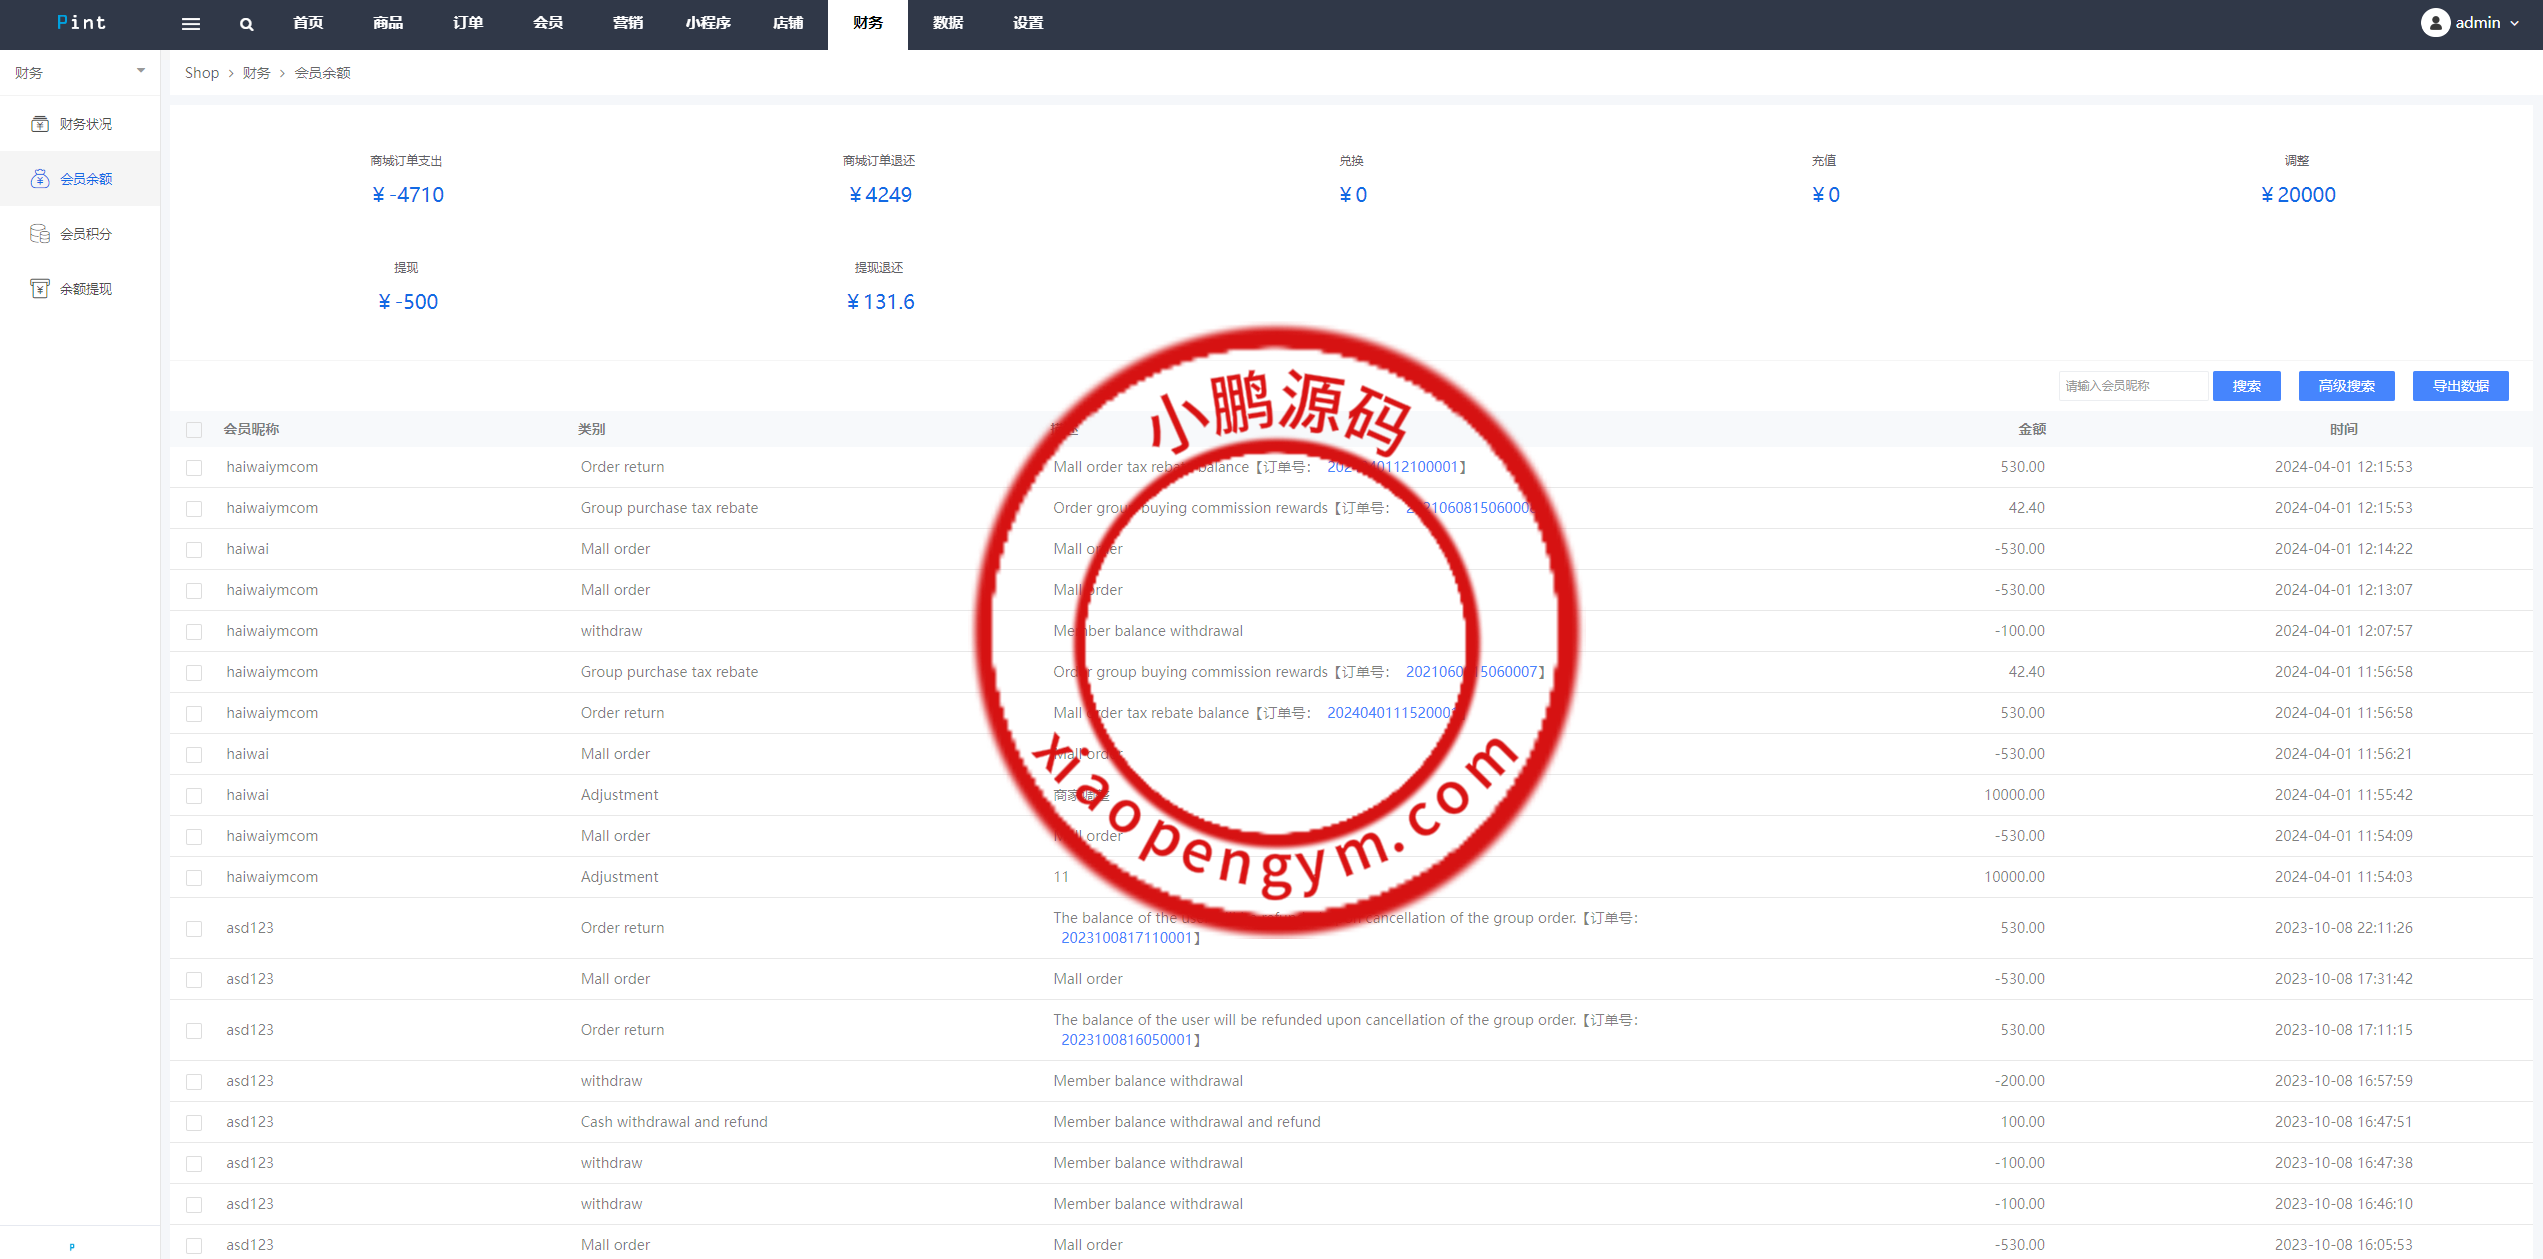The height and width of the screenshot is (1259, 2543).
Task: Click the 财务状况 sidebar icon
Action: [x=40, y=124]
